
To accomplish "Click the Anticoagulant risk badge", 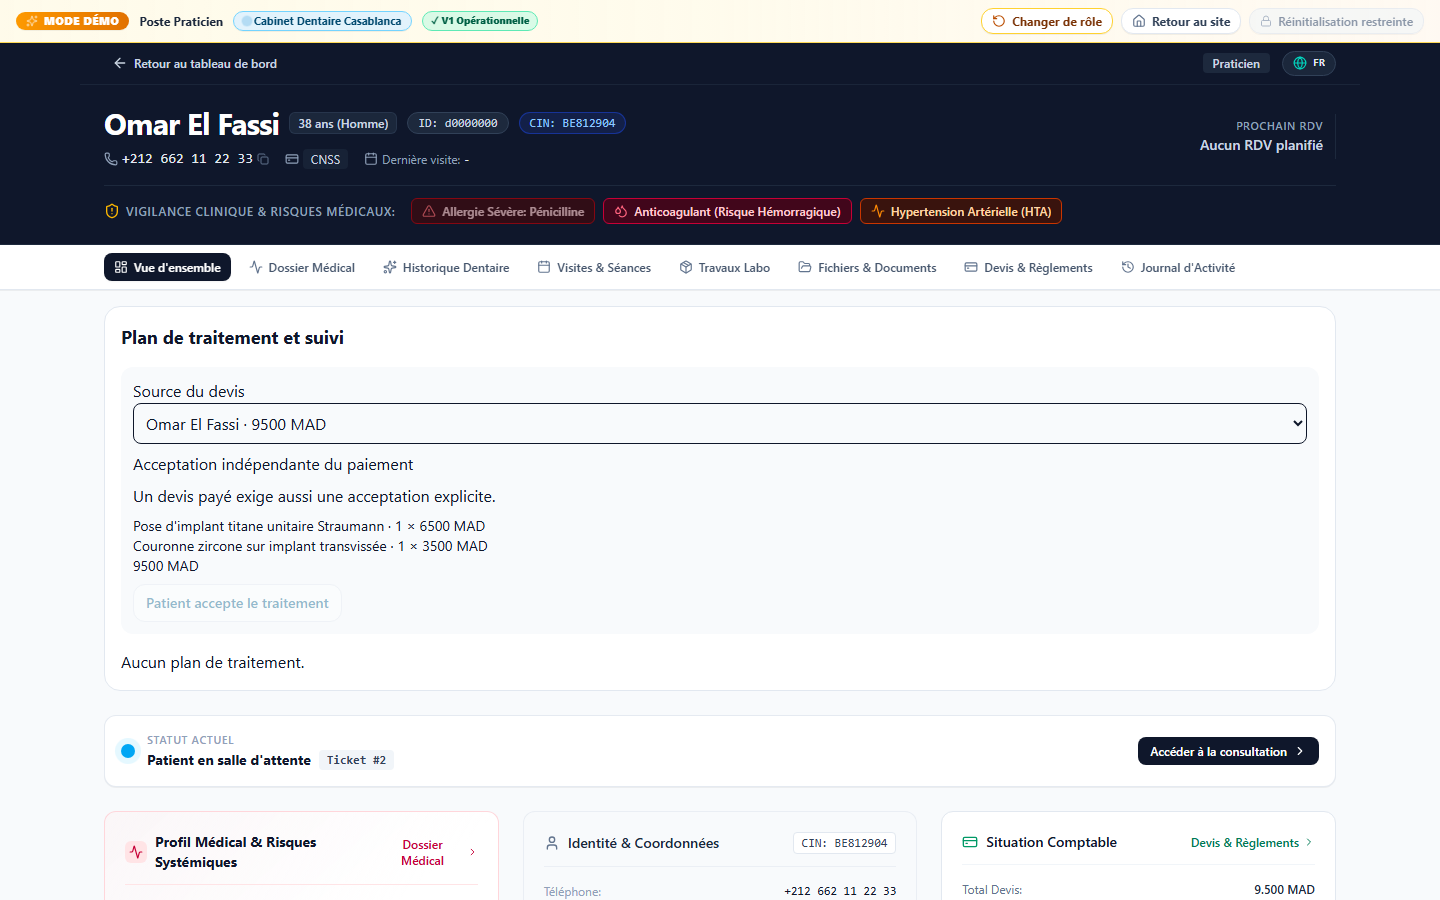I will [728, 211].
